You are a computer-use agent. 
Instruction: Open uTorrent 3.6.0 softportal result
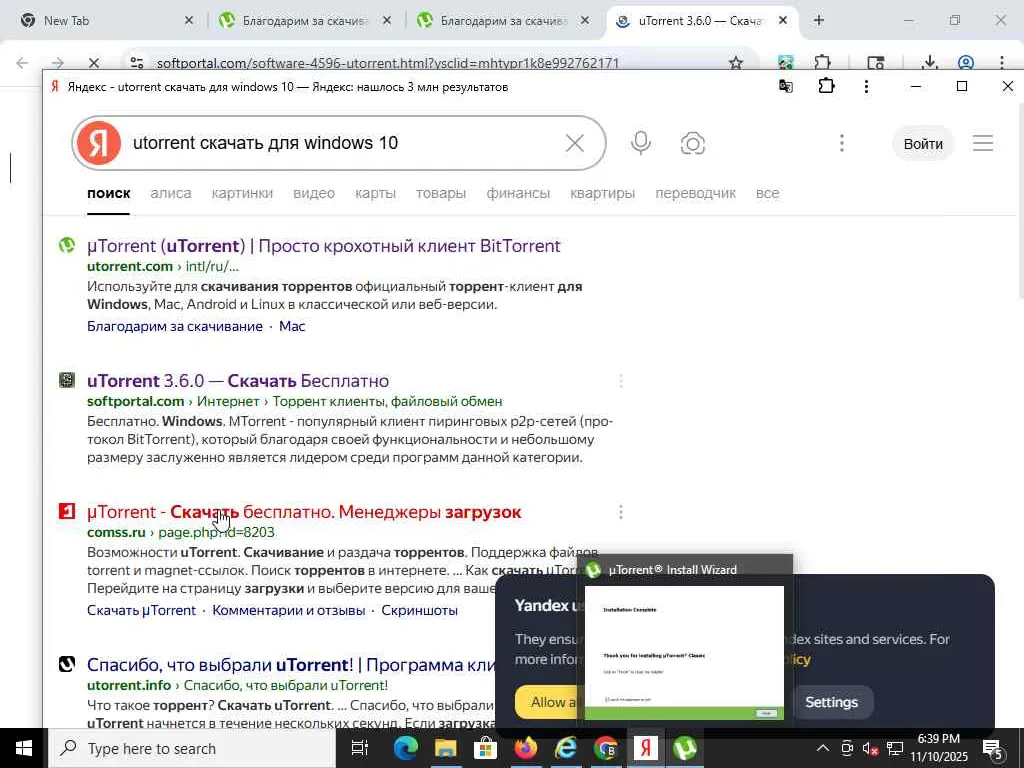click(238, 381)
